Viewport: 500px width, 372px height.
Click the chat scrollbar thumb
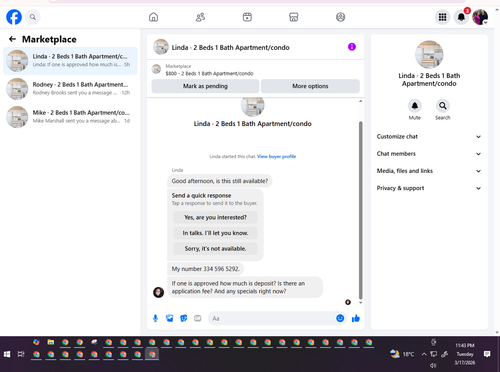pyautogui.click(x=360, y=210)
